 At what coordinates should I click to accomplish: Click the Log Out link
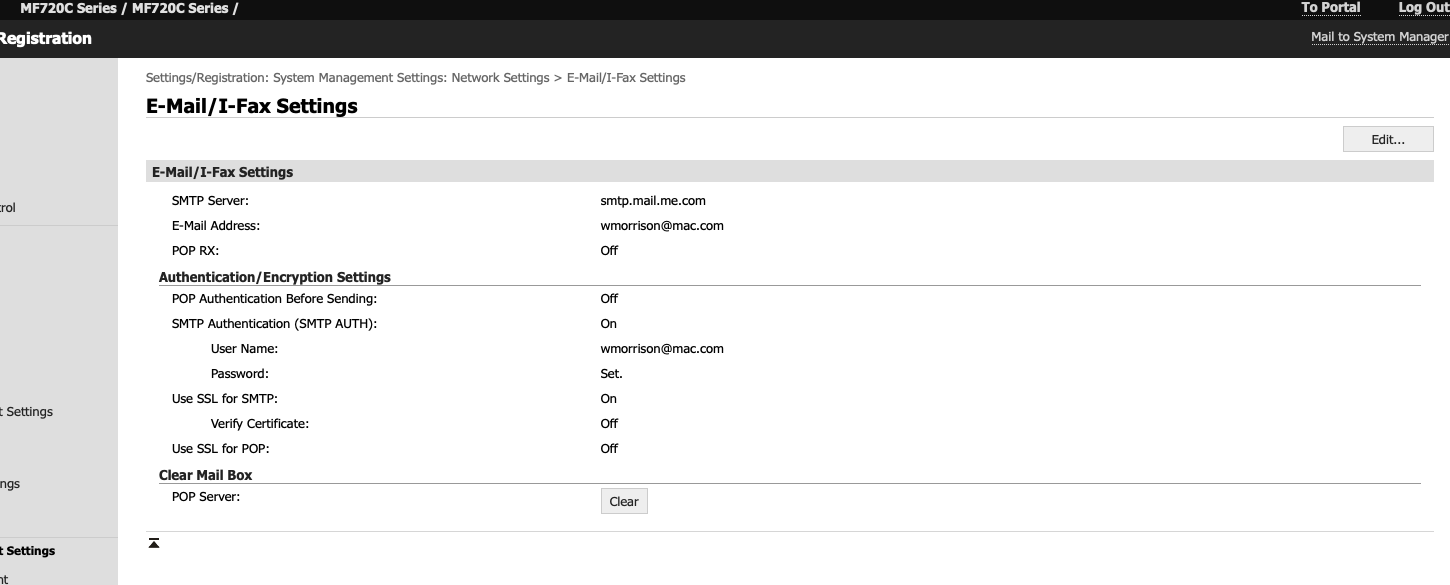[x=1423, y=8]
